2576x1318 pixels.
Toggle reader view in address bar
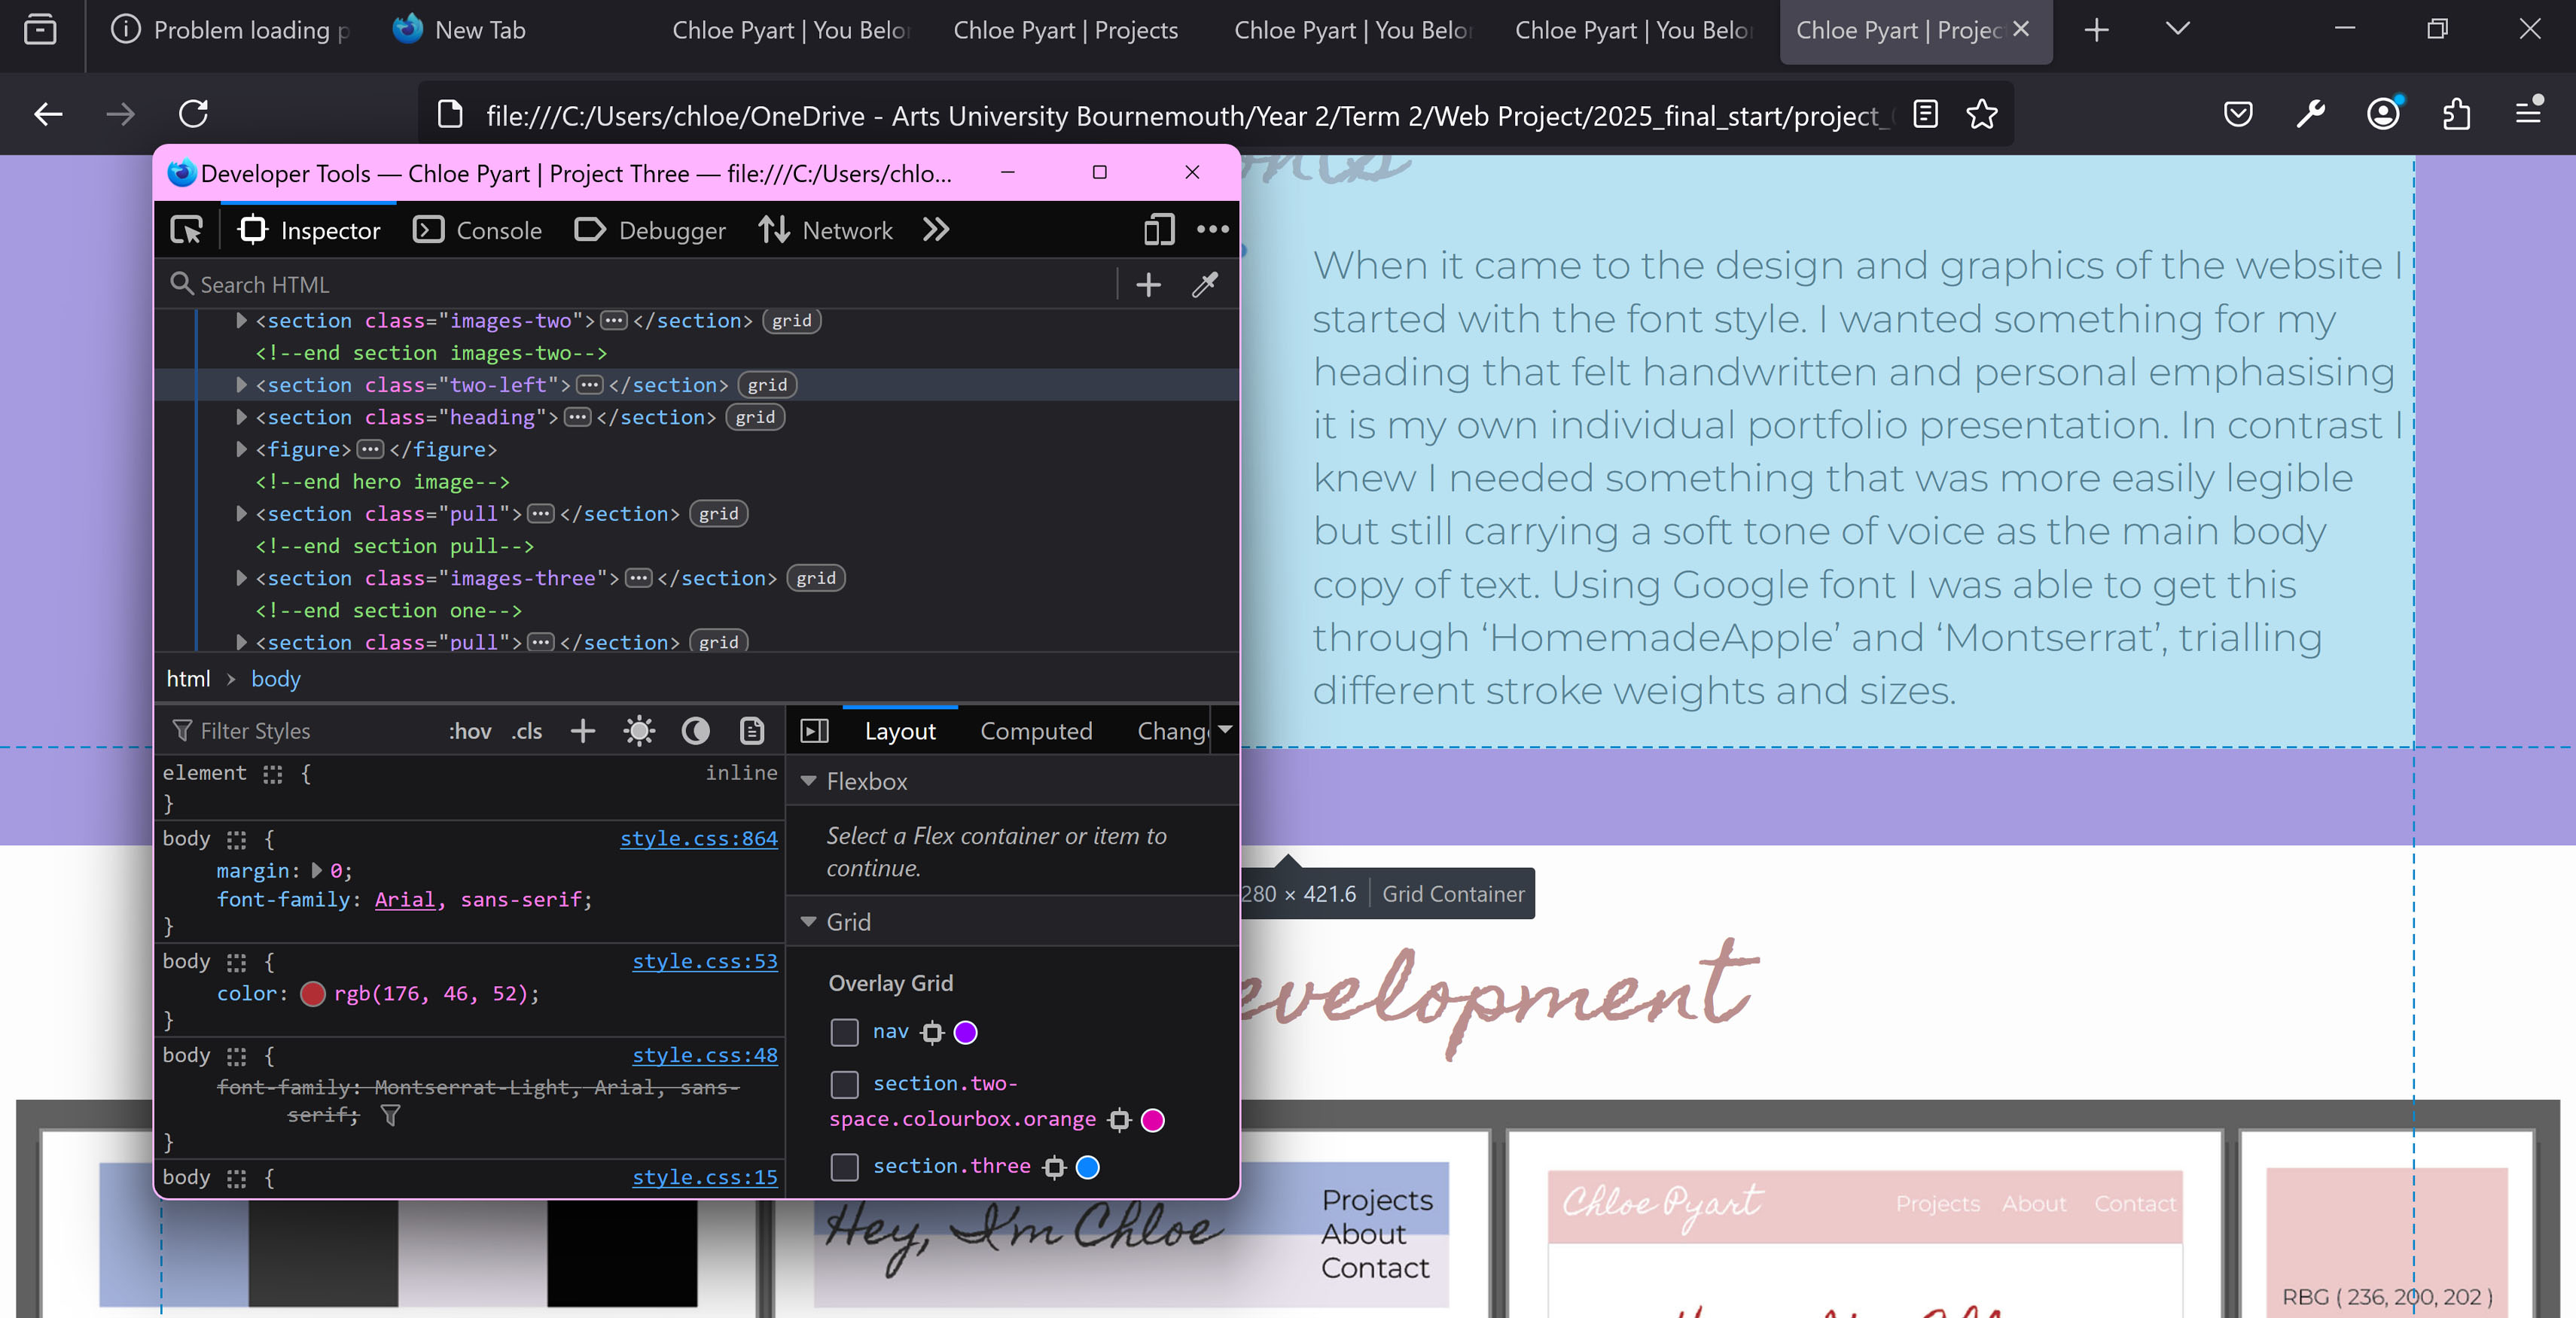1925,113
